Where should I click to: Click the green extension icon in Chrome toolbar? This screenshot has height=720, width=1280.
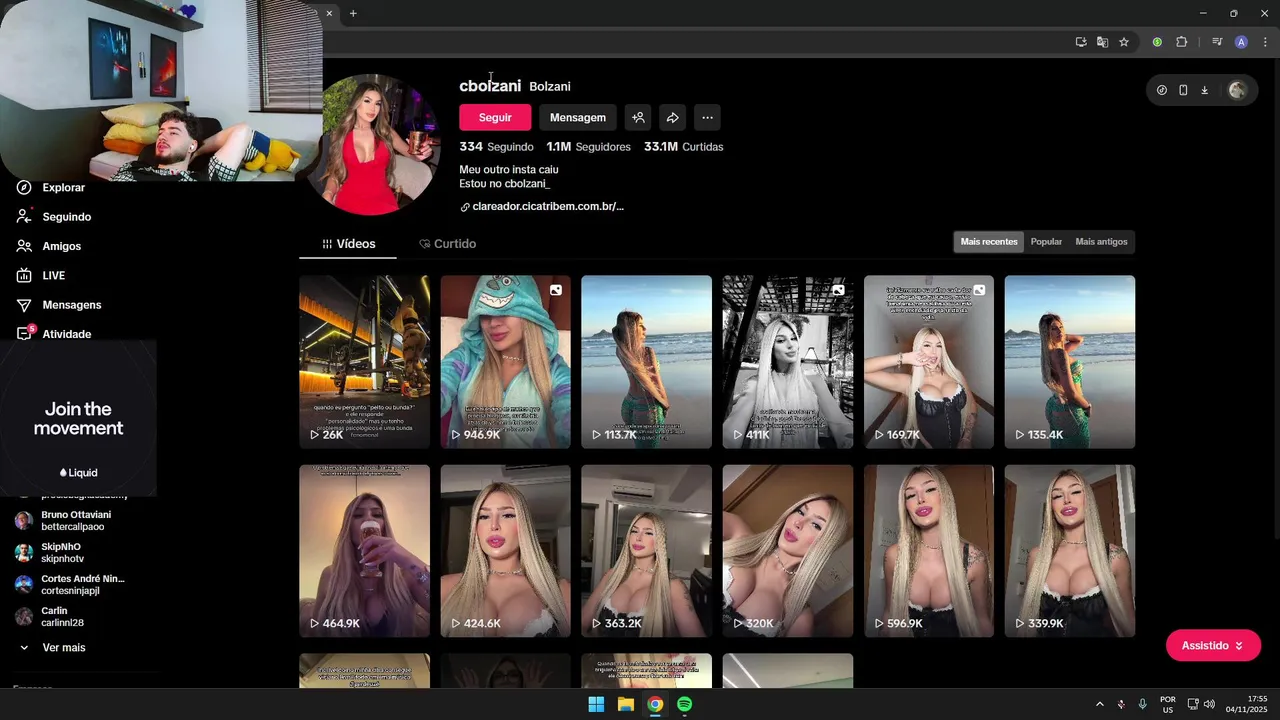(1157, 42)
